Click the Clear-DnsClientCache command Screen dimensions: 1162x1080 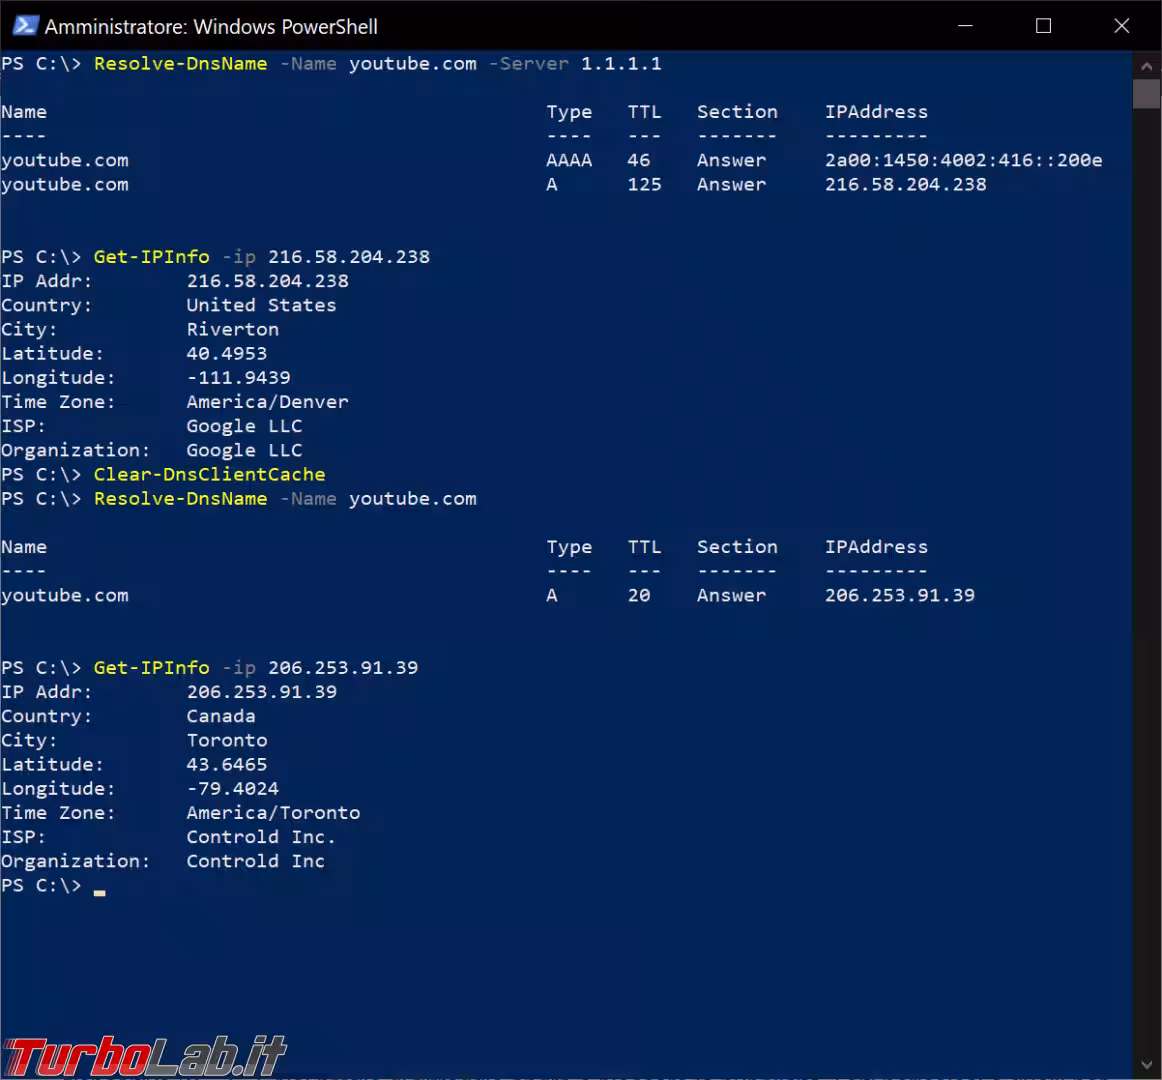(210, 474)
